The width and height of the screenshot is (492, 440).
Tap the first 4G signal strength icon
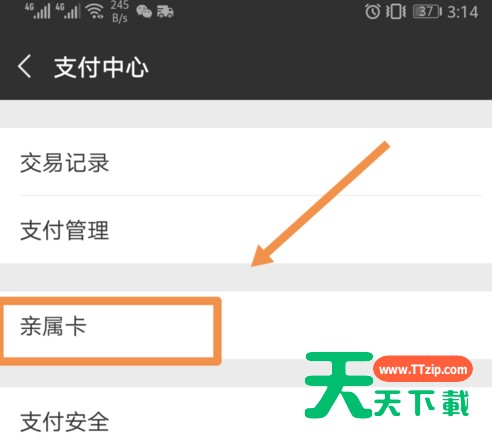tap(38, 11)
